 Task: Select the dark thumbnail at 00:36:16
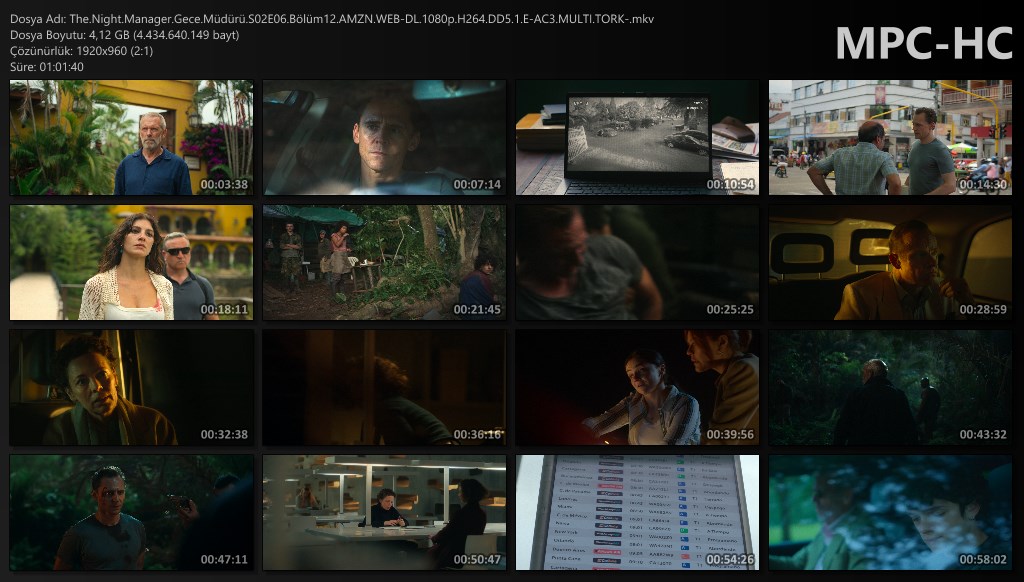pos(384,388)
